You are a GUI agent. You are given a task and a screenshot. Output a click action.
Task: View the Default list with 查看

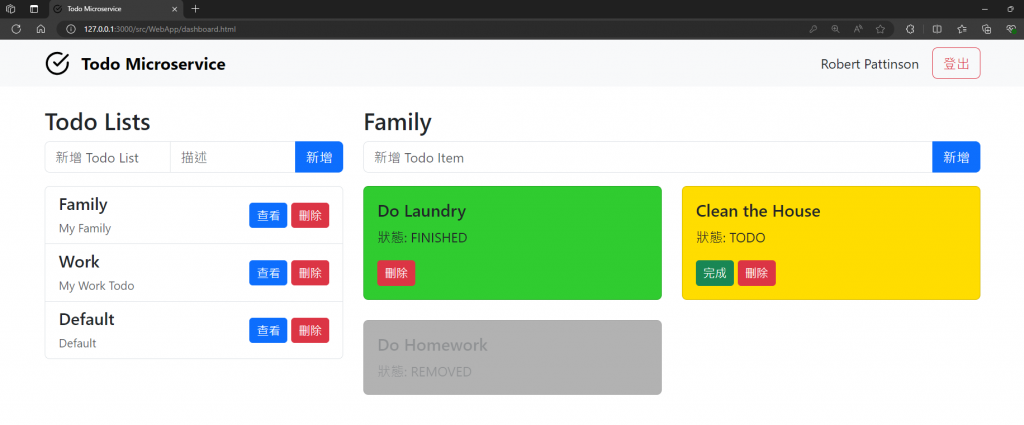point(268,330)
